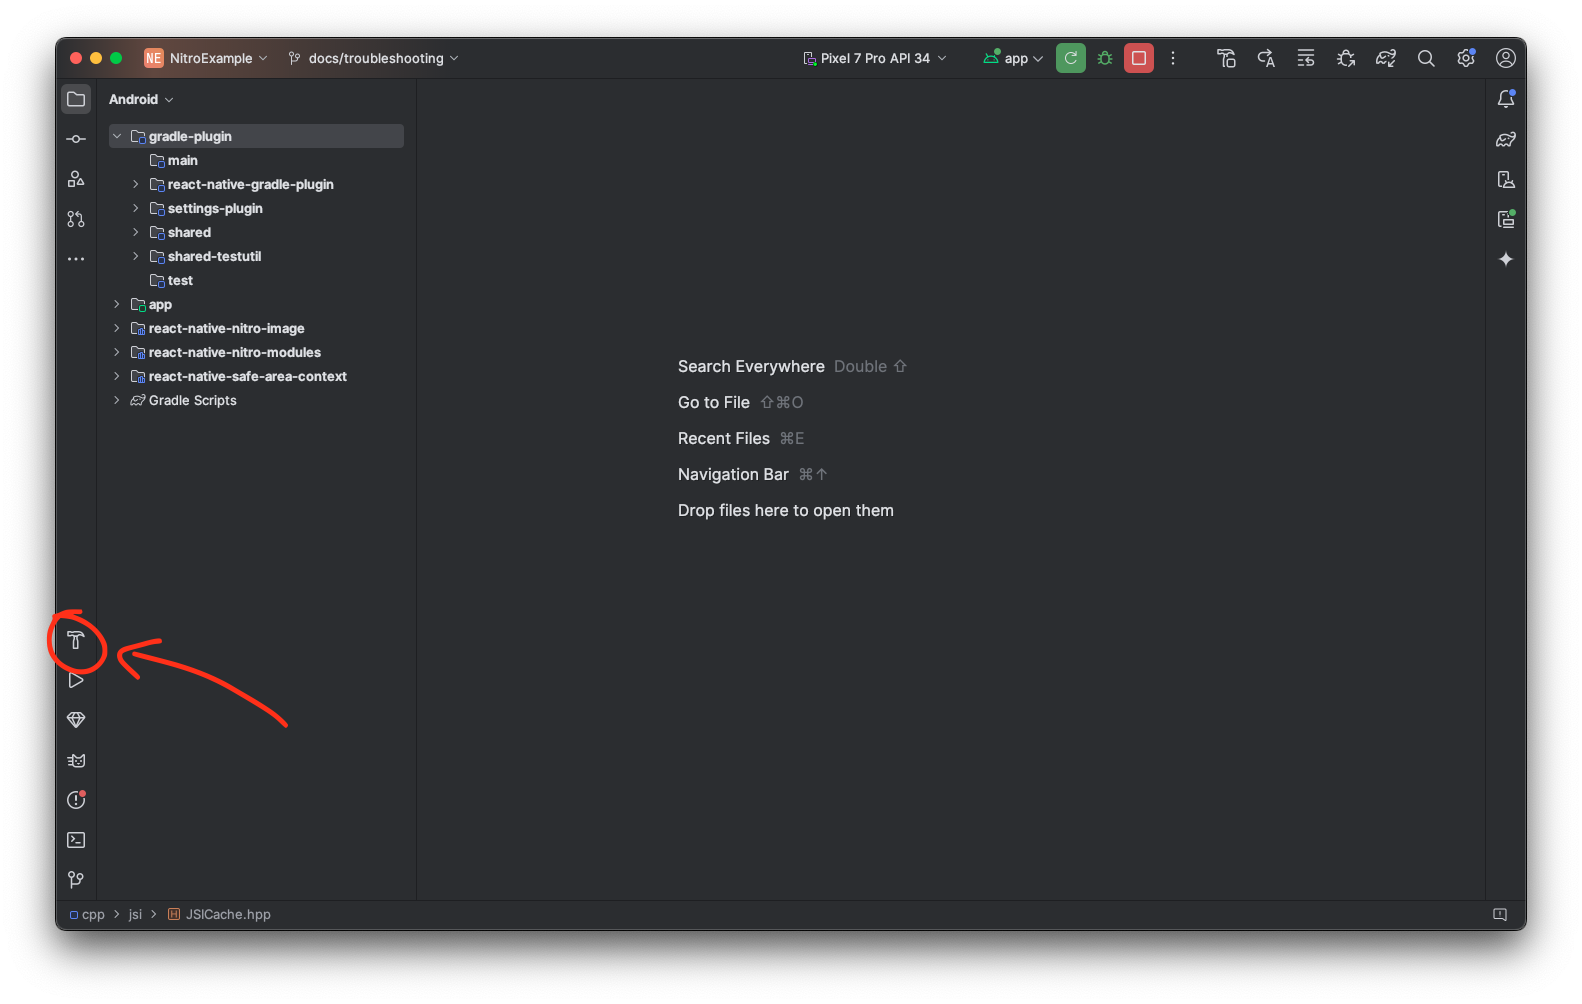Collapse the gradle-plugin folder
1582x1004 pixels.
117,136
